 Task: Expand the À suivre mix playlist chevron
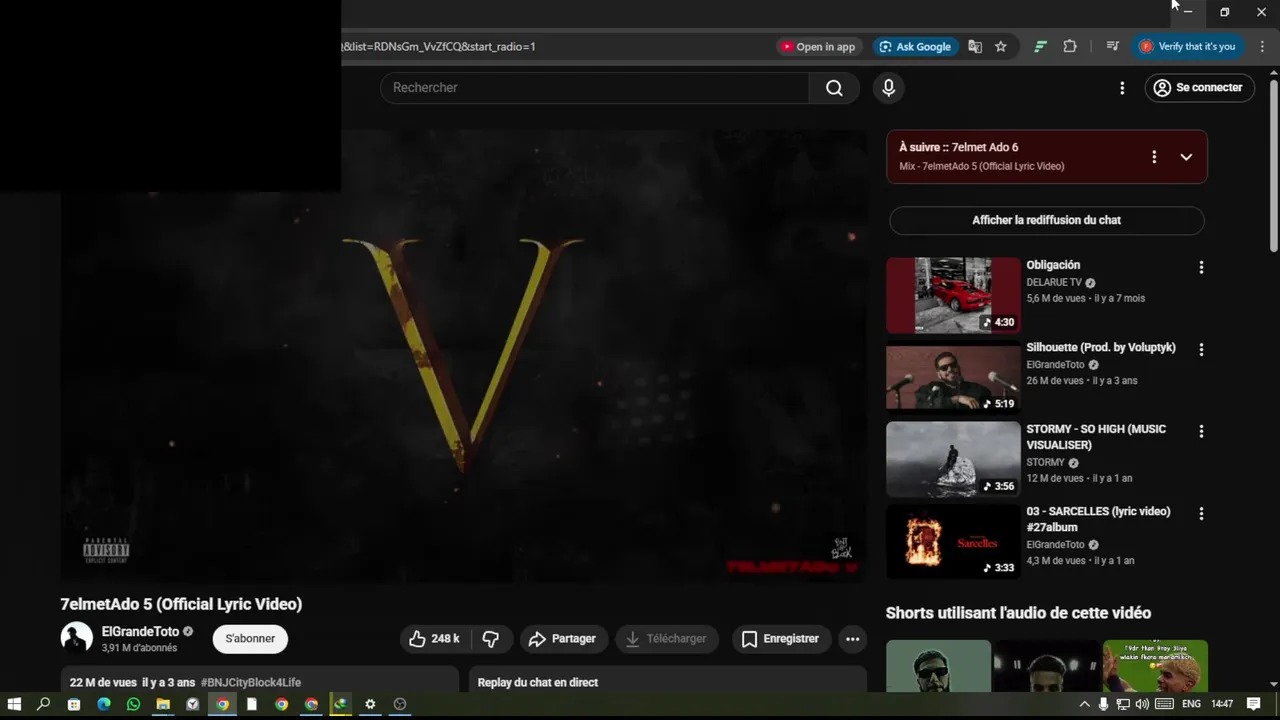click(x=1186, y=157)
